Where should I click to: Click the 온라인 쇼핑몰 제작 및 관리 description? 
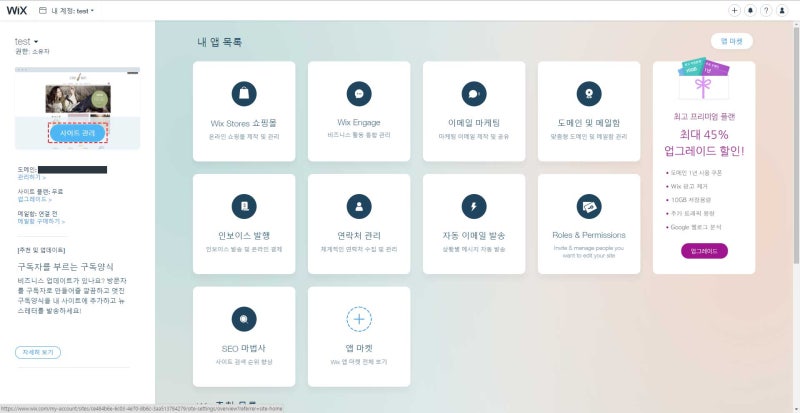pos(244,137)
